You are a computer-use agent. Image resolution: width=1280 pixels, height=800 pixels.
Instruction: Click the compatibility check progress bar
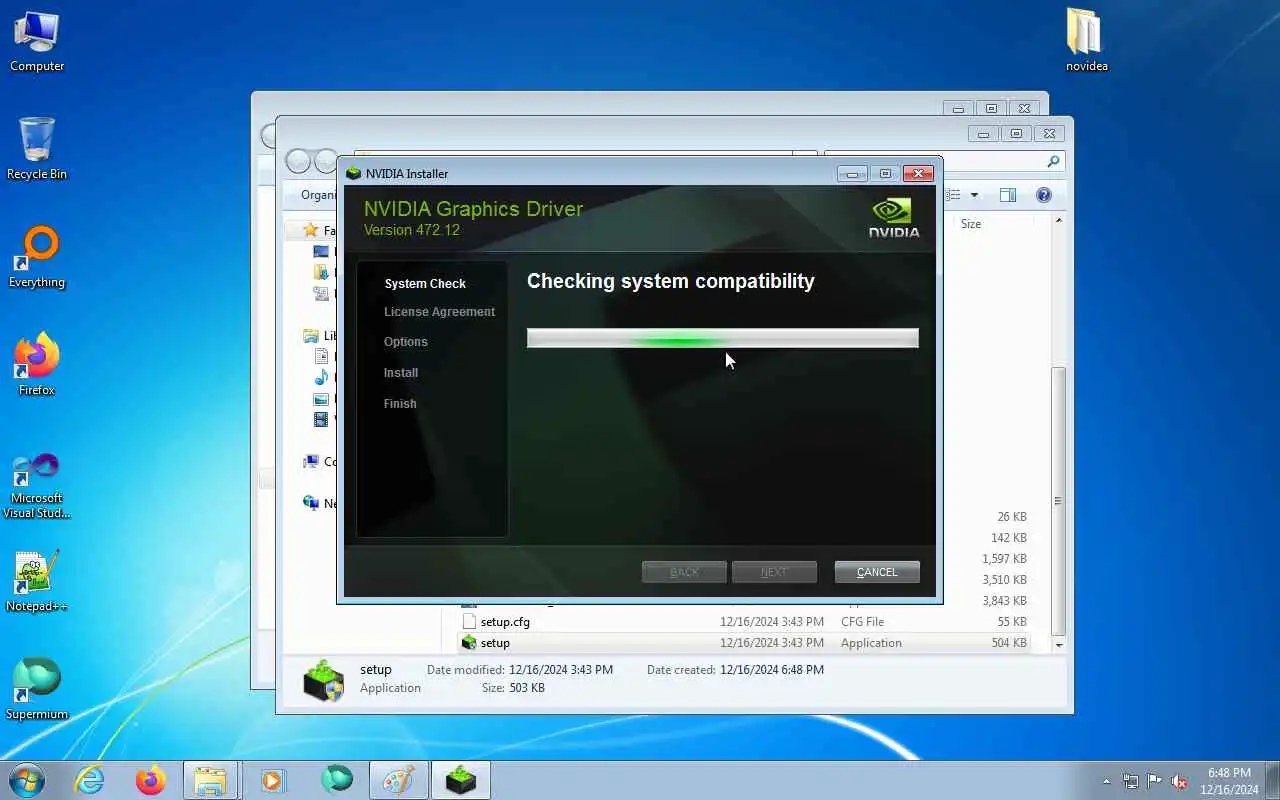pyautogui.click(x=722, y=339)
